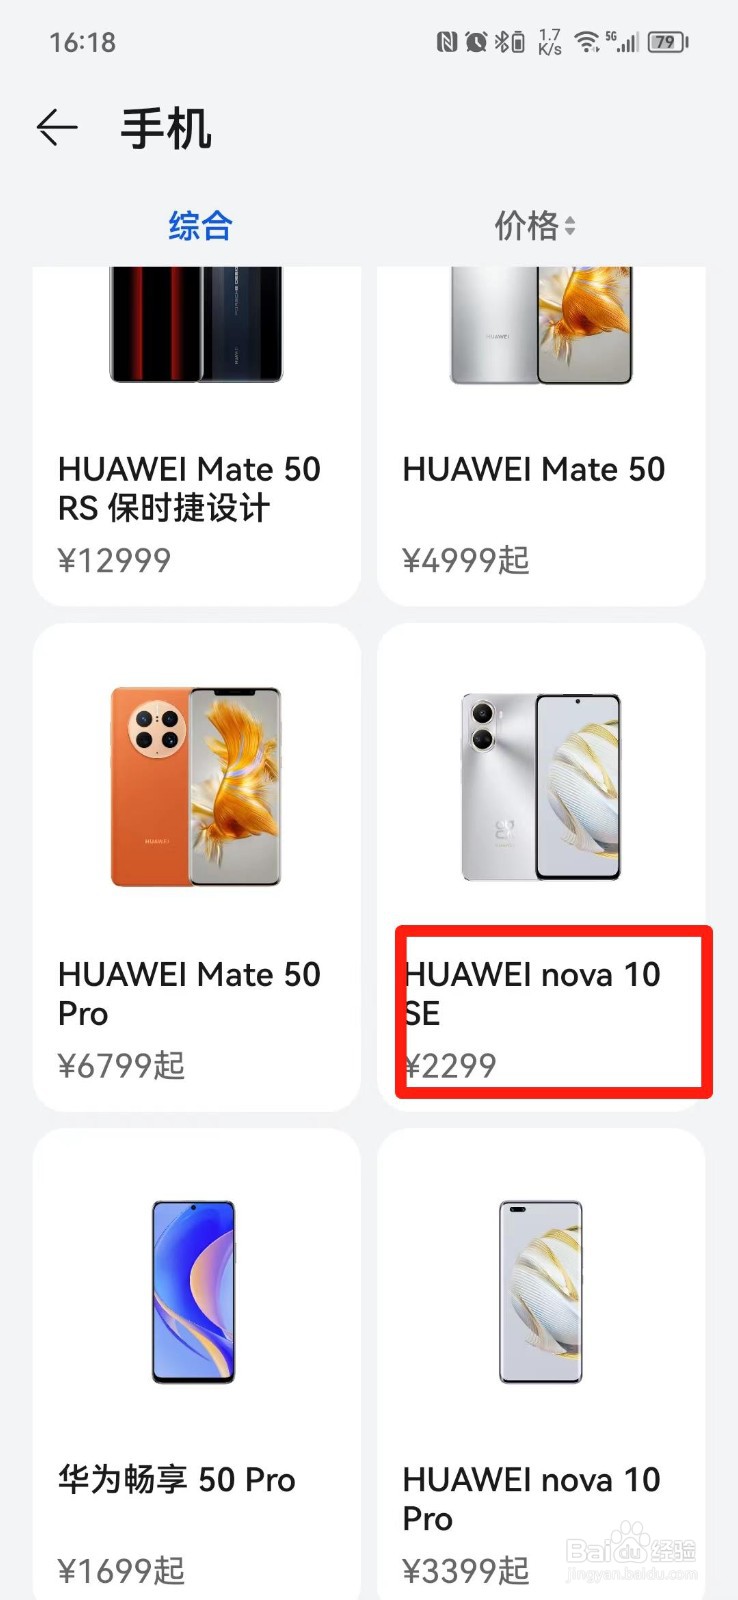The height and width of the screenshot is (1600, 738).
Task: Tap the Bluetooth status icon
Action: [x=509, y=42]
